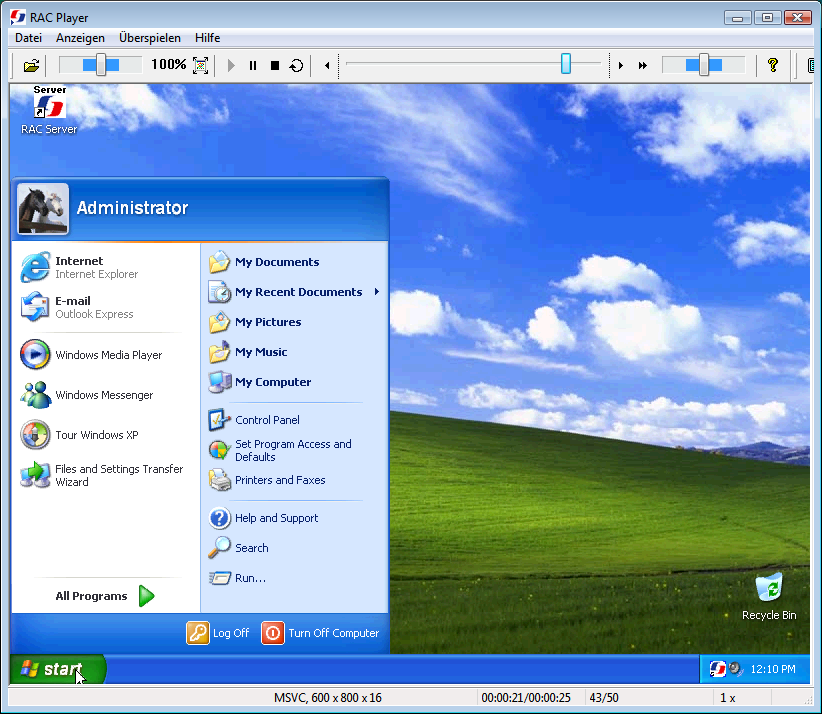Open help via the question mark icon
This screenshot has width=822, height=714.
coord(773,65)
